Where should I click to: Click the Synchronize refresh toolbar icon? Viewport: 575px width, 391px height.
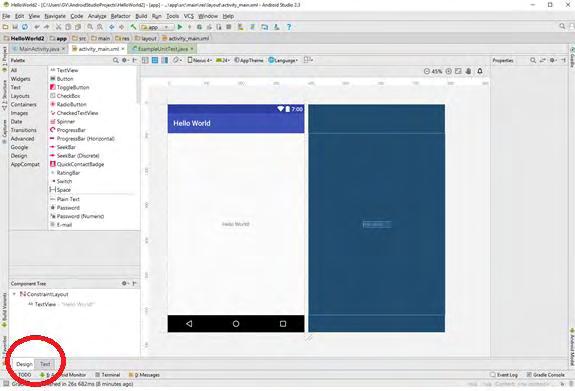pyautogui.click(x=25, y=27)
